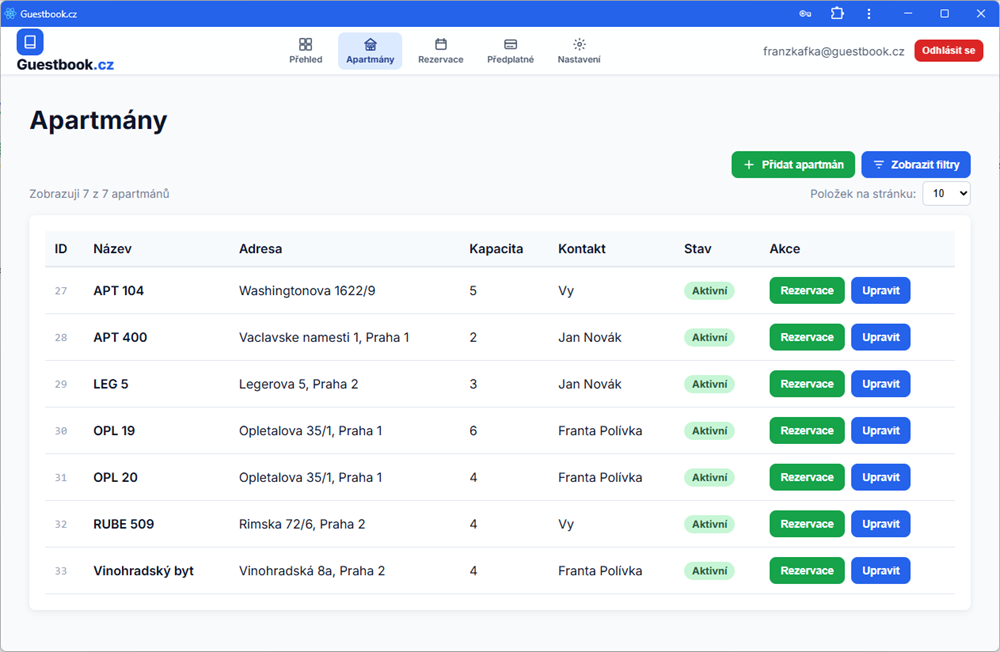Open Rezervace for OPL 20
Screen dimensions: 1000x652
[x=807, y=477]
